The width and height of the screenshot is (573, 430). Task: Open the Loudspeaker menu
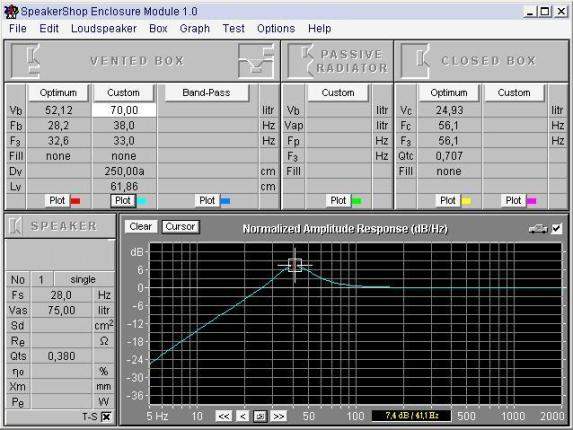[x=104, y=28]
